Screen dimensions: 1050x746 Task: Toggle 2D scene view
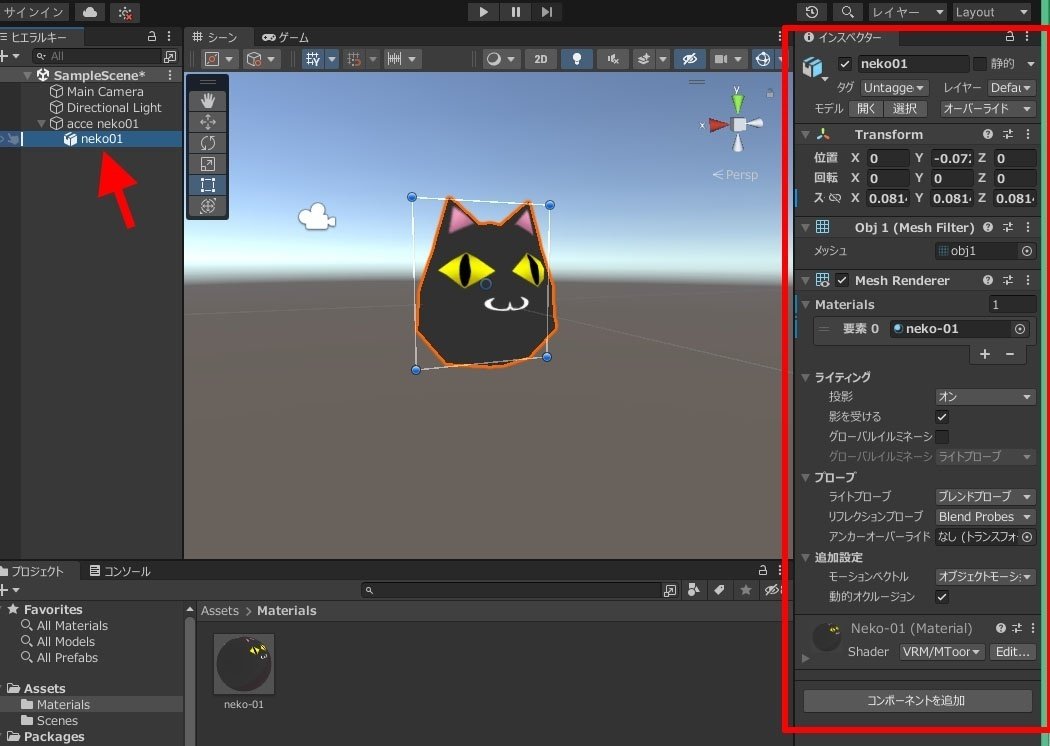[540, 59]
